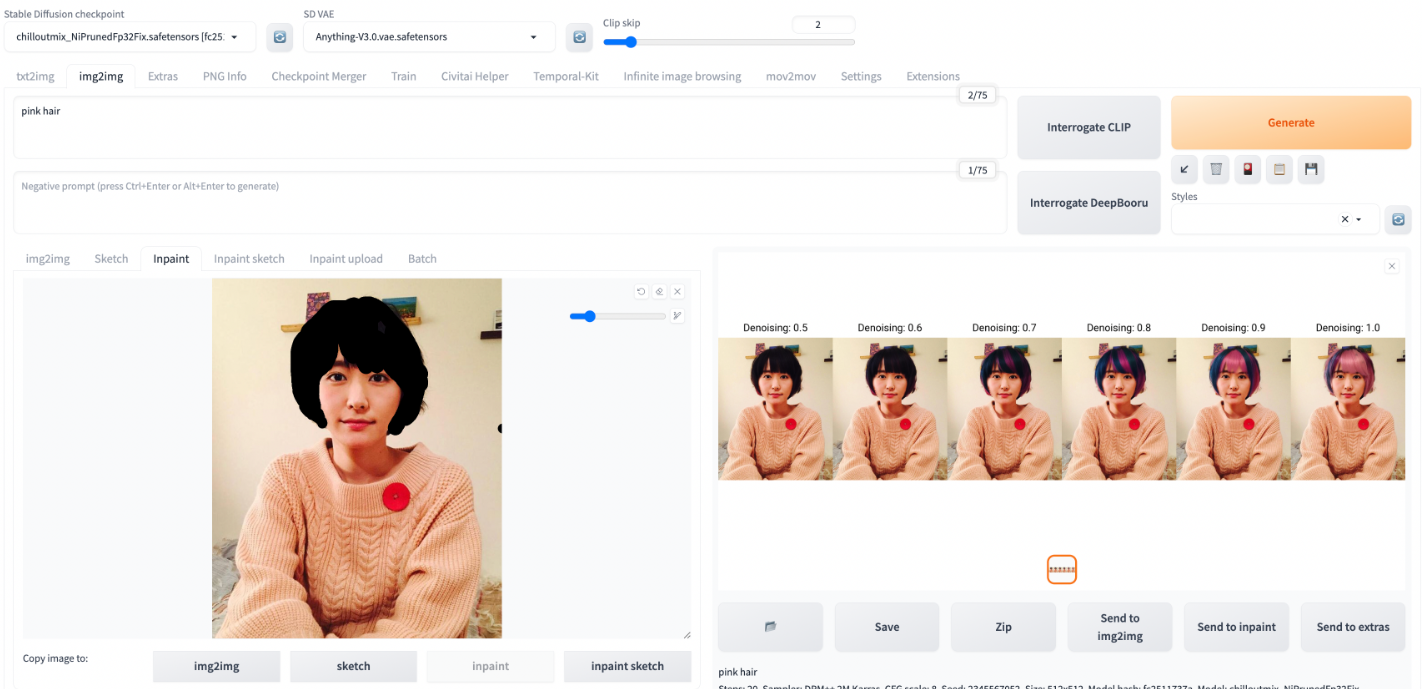
Task: Copy image to img2img button
Action: click(x=216, y=666)
